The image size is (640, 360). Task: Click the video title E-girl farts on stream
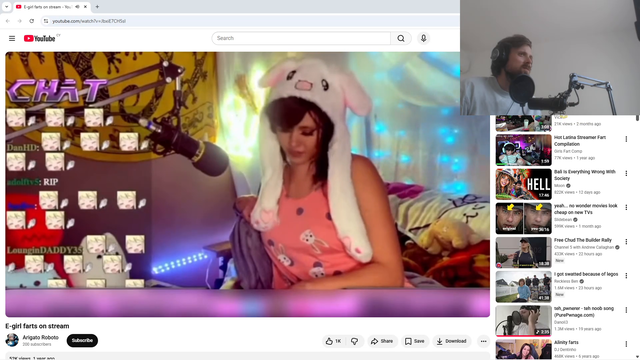(x=37, y=326)
